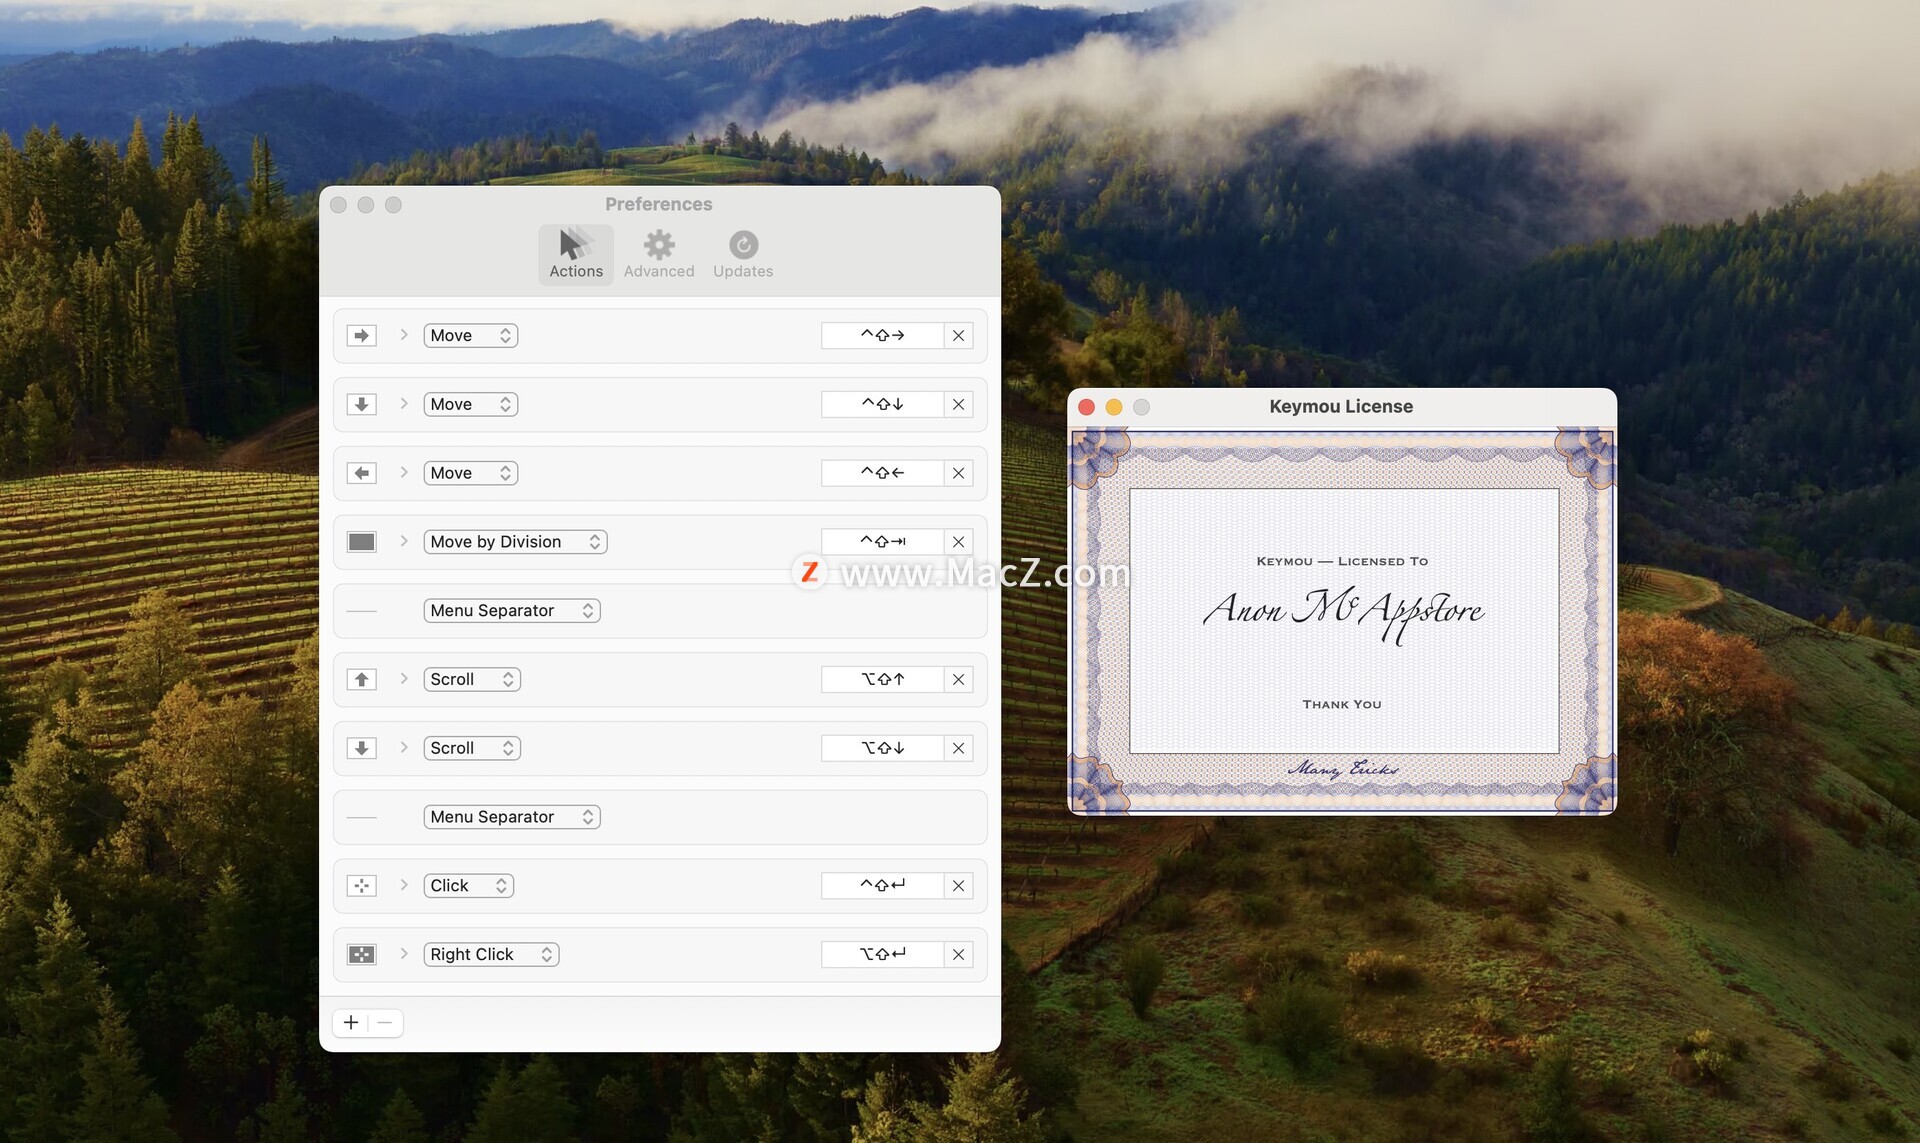Expand the Click row chevron

click(404, 885)
